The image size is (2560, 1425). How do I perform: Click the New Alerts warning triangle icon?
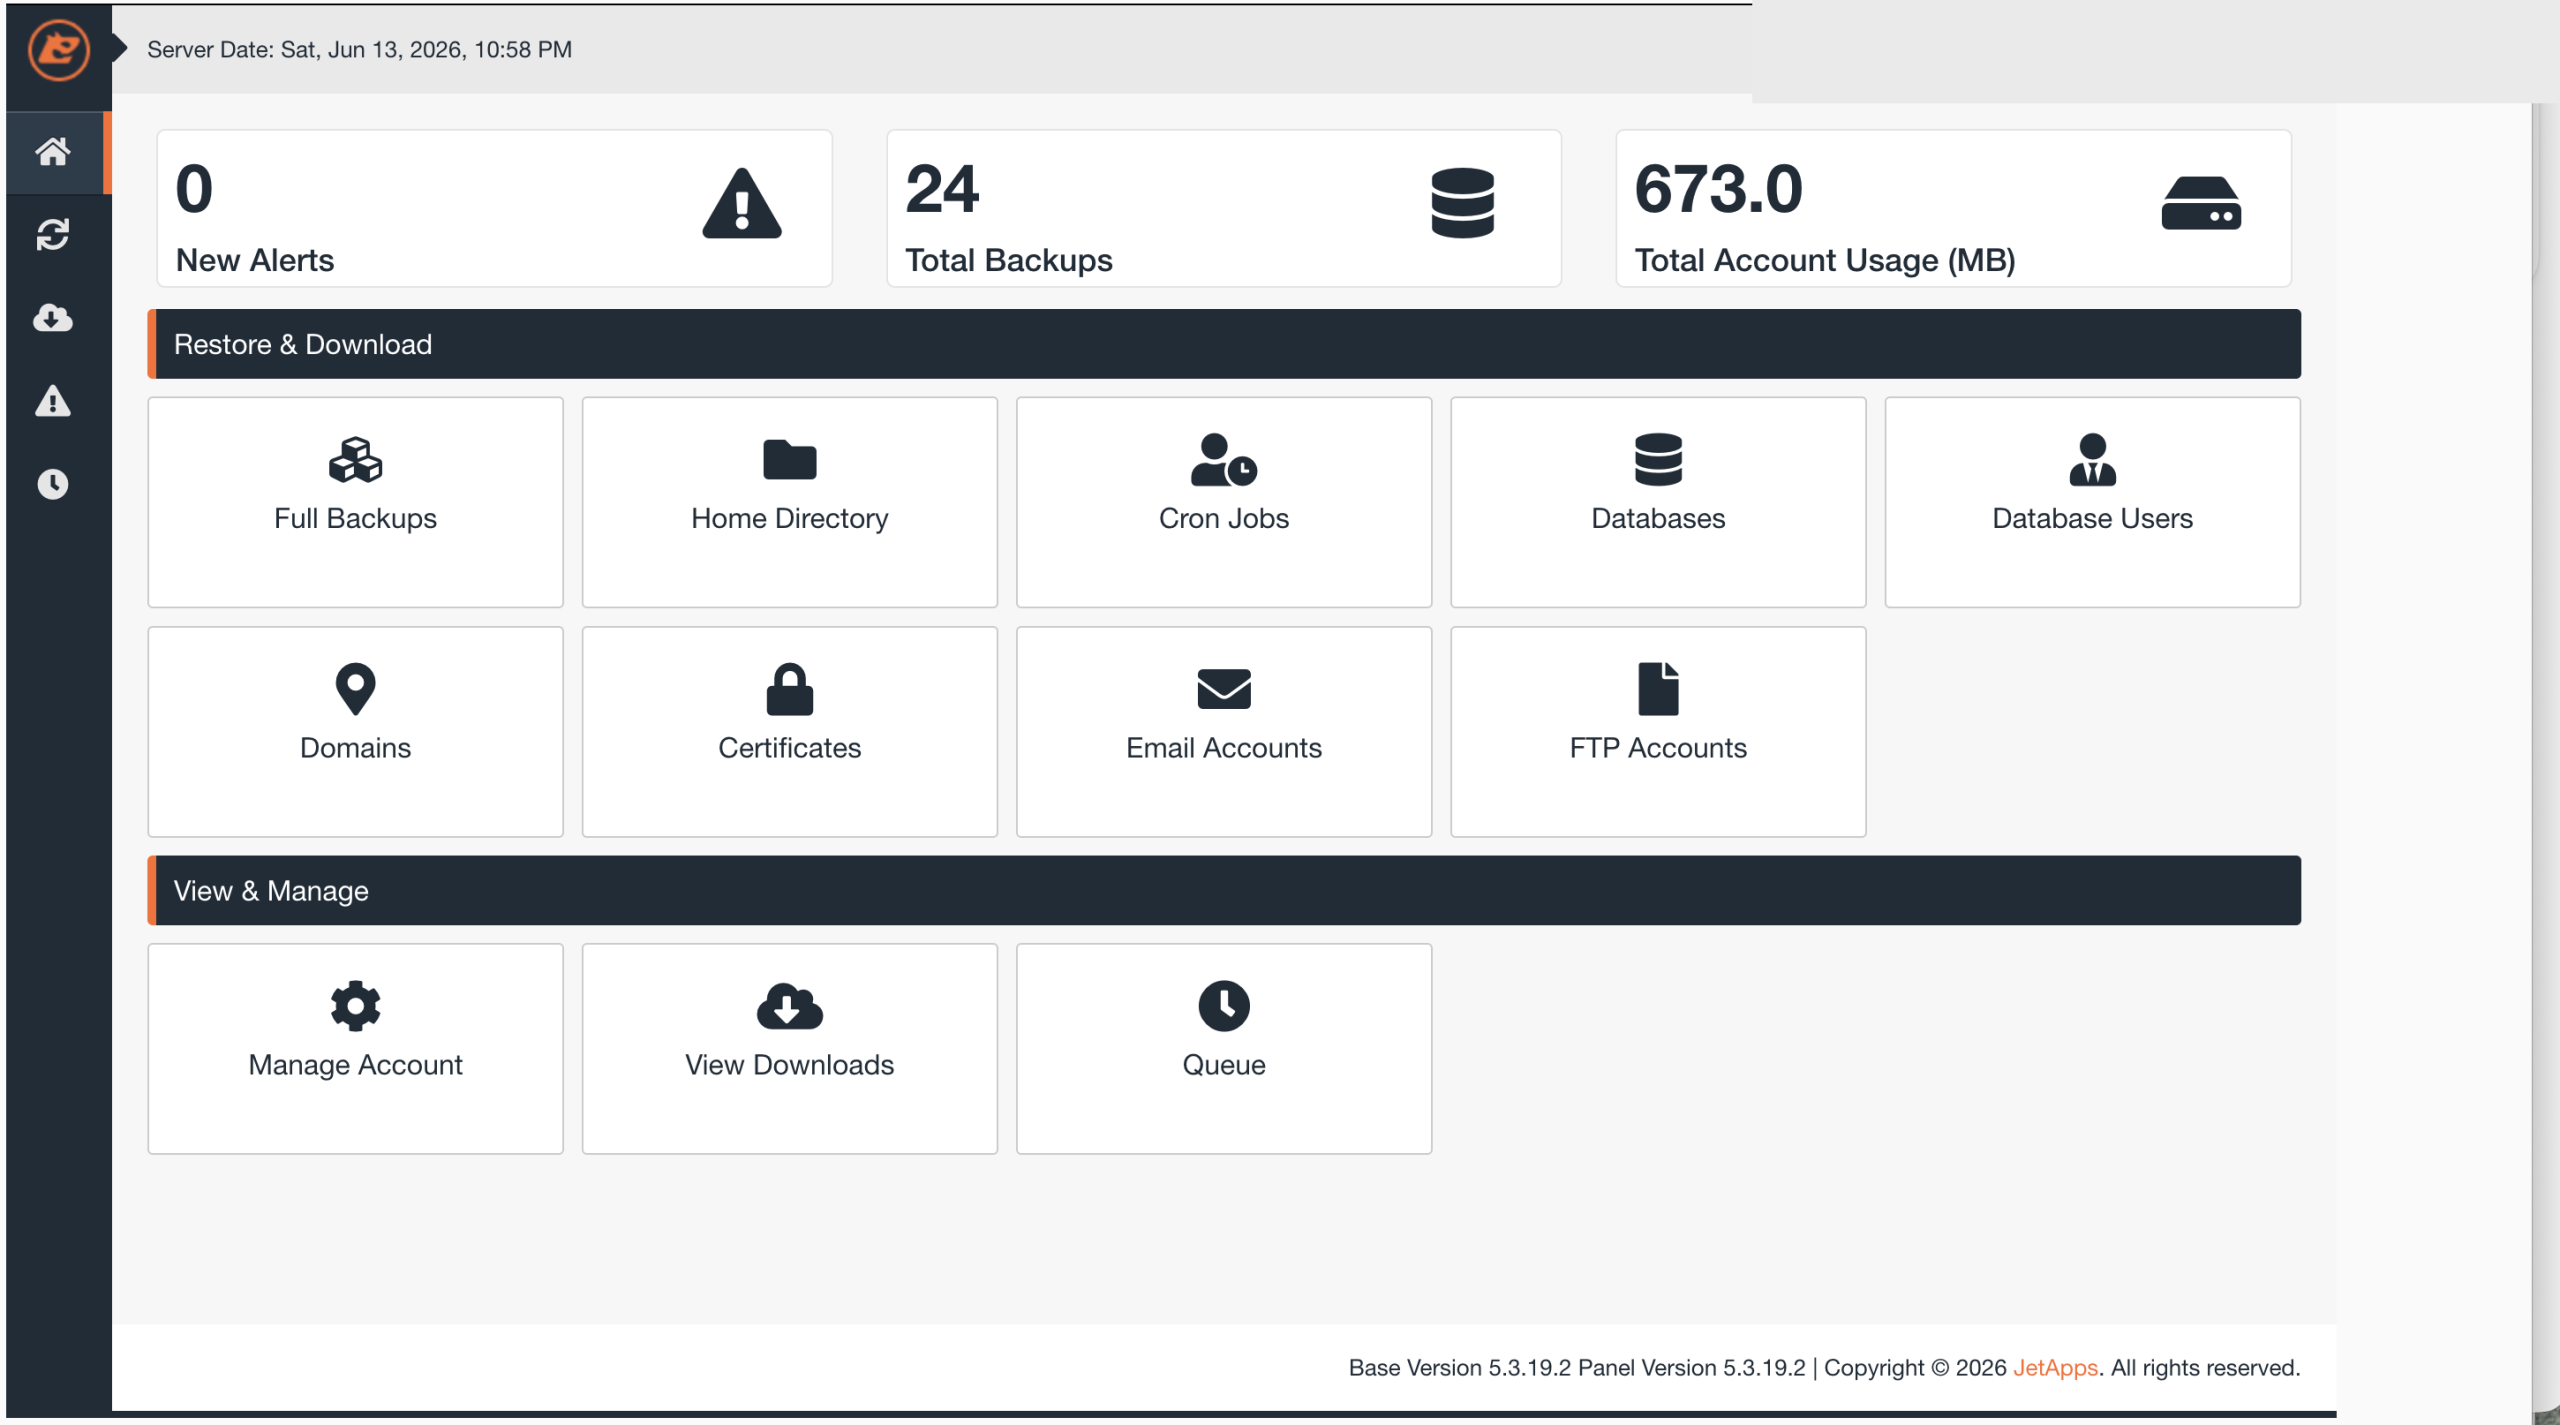tap(742, 203)
